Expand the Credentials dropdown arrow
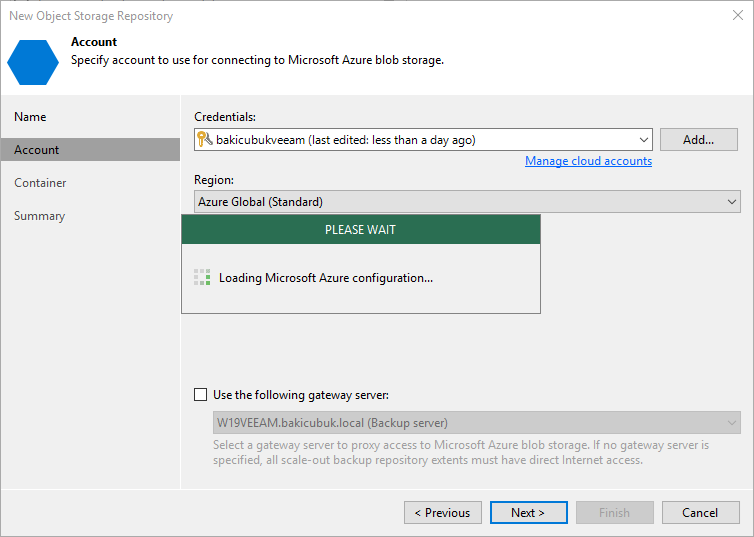Viewport: 754px width, 537px height. coord(643,140)
